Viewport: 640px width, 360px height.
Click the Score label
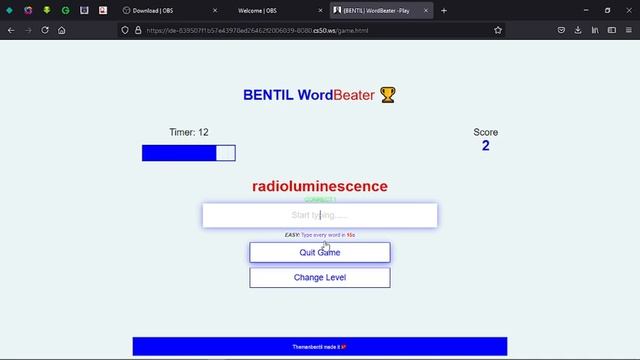(x=485, y=132)
